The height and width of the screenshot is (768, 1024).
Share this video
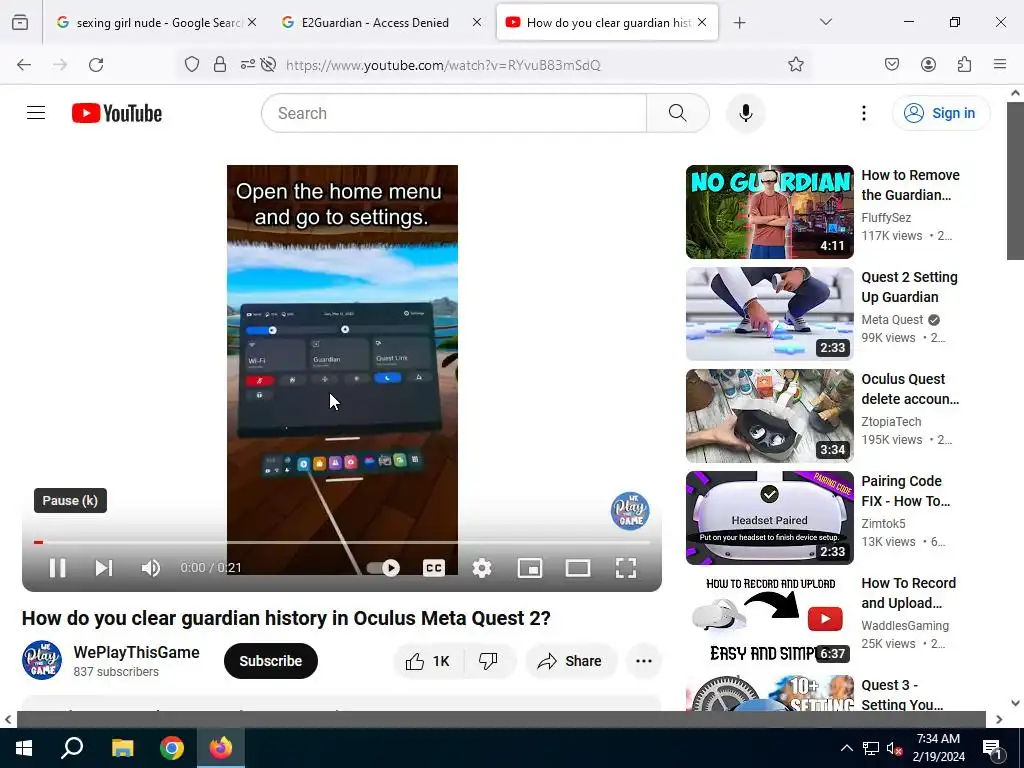571,661
